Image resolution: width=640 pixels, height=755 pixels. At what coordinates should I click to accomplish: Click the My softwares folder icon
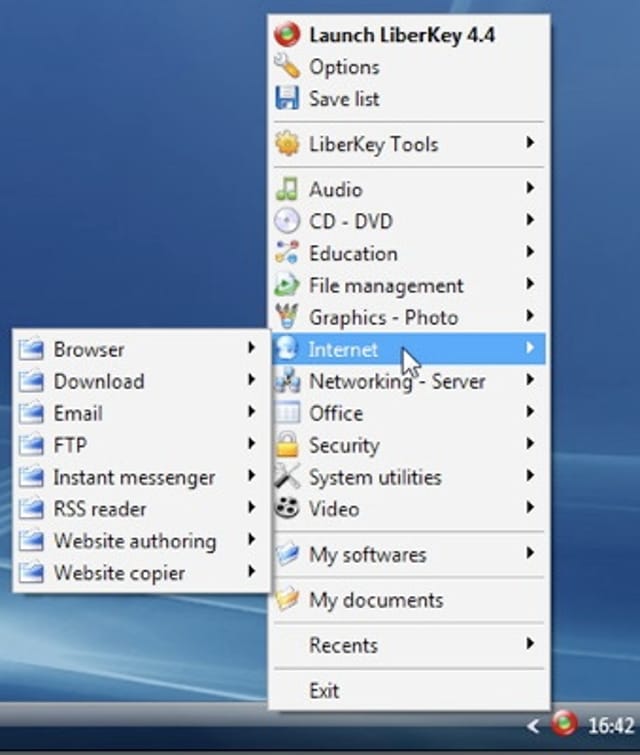[x=287, y=554]
